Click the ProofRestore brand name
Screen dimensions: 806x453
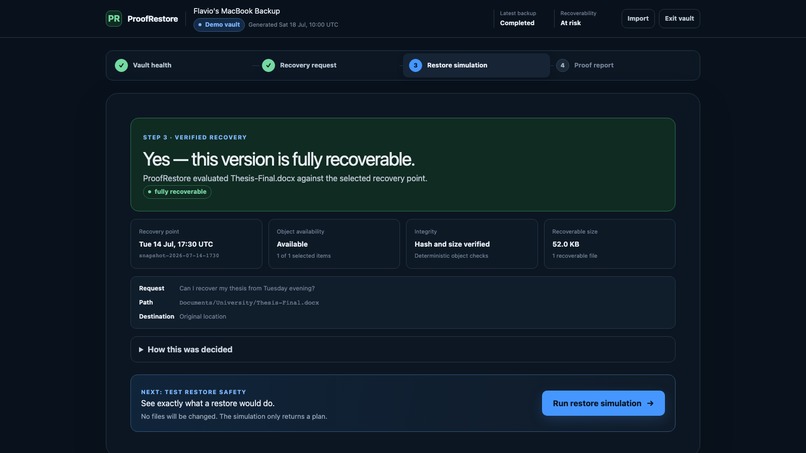pos(153,19)
